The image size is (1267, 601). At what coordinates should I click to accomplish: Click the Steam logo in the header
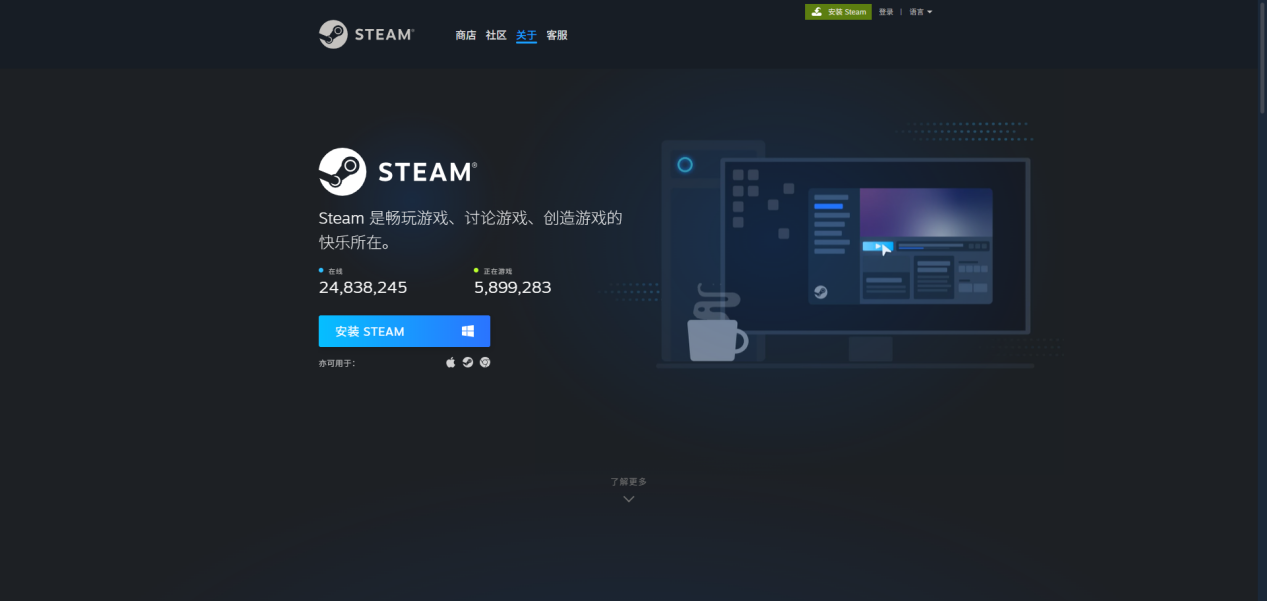click(366, 34)
